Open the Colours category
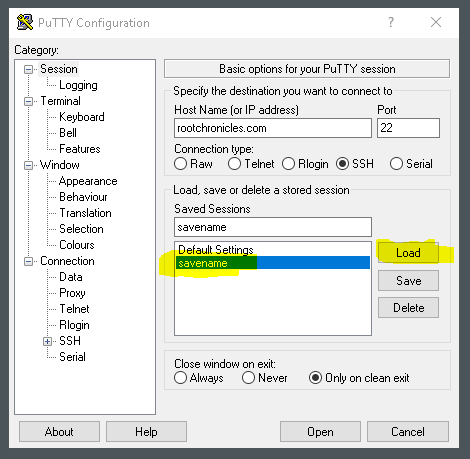 (x=77, y=245)
